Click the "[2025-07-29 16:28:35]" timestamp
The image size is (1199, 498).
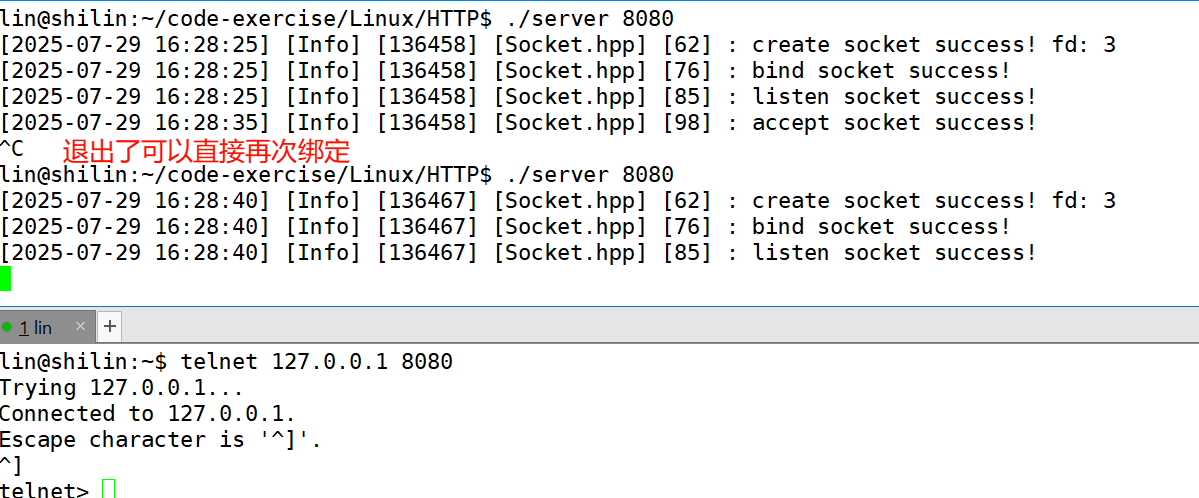coord(135,122)
